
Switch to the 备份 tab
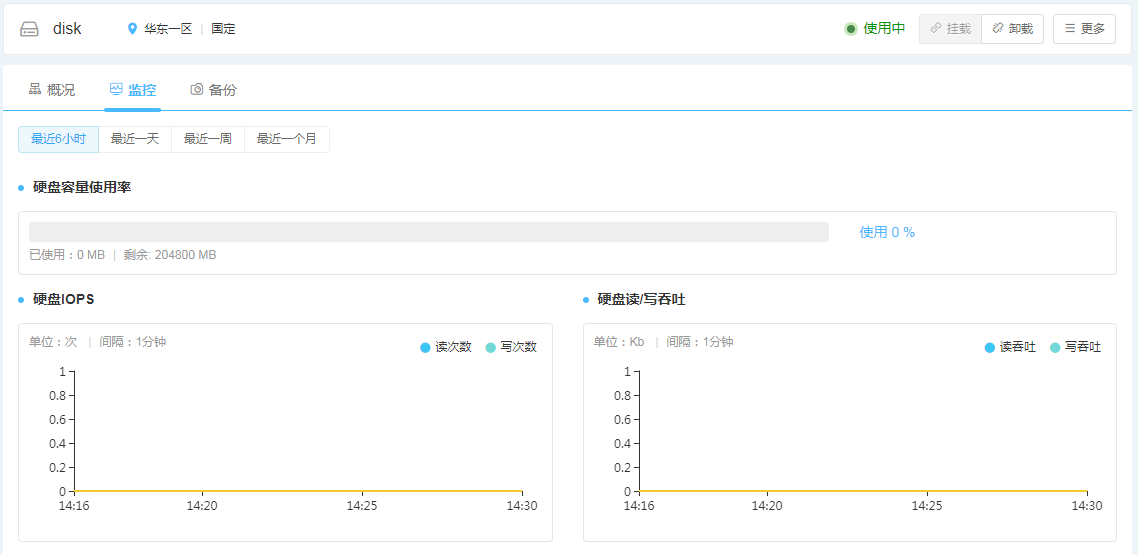point(213,90)
